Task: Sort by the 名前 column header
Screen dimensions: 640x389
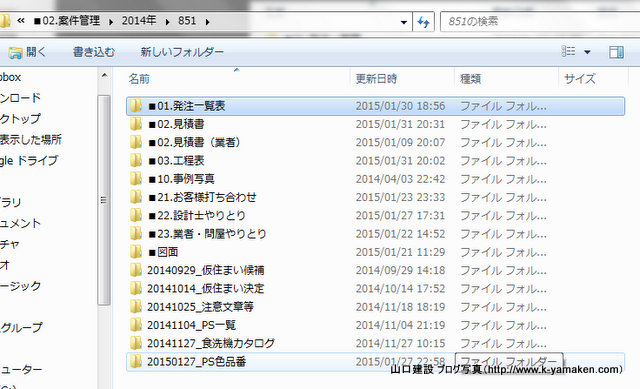Action: pos(139,79)
